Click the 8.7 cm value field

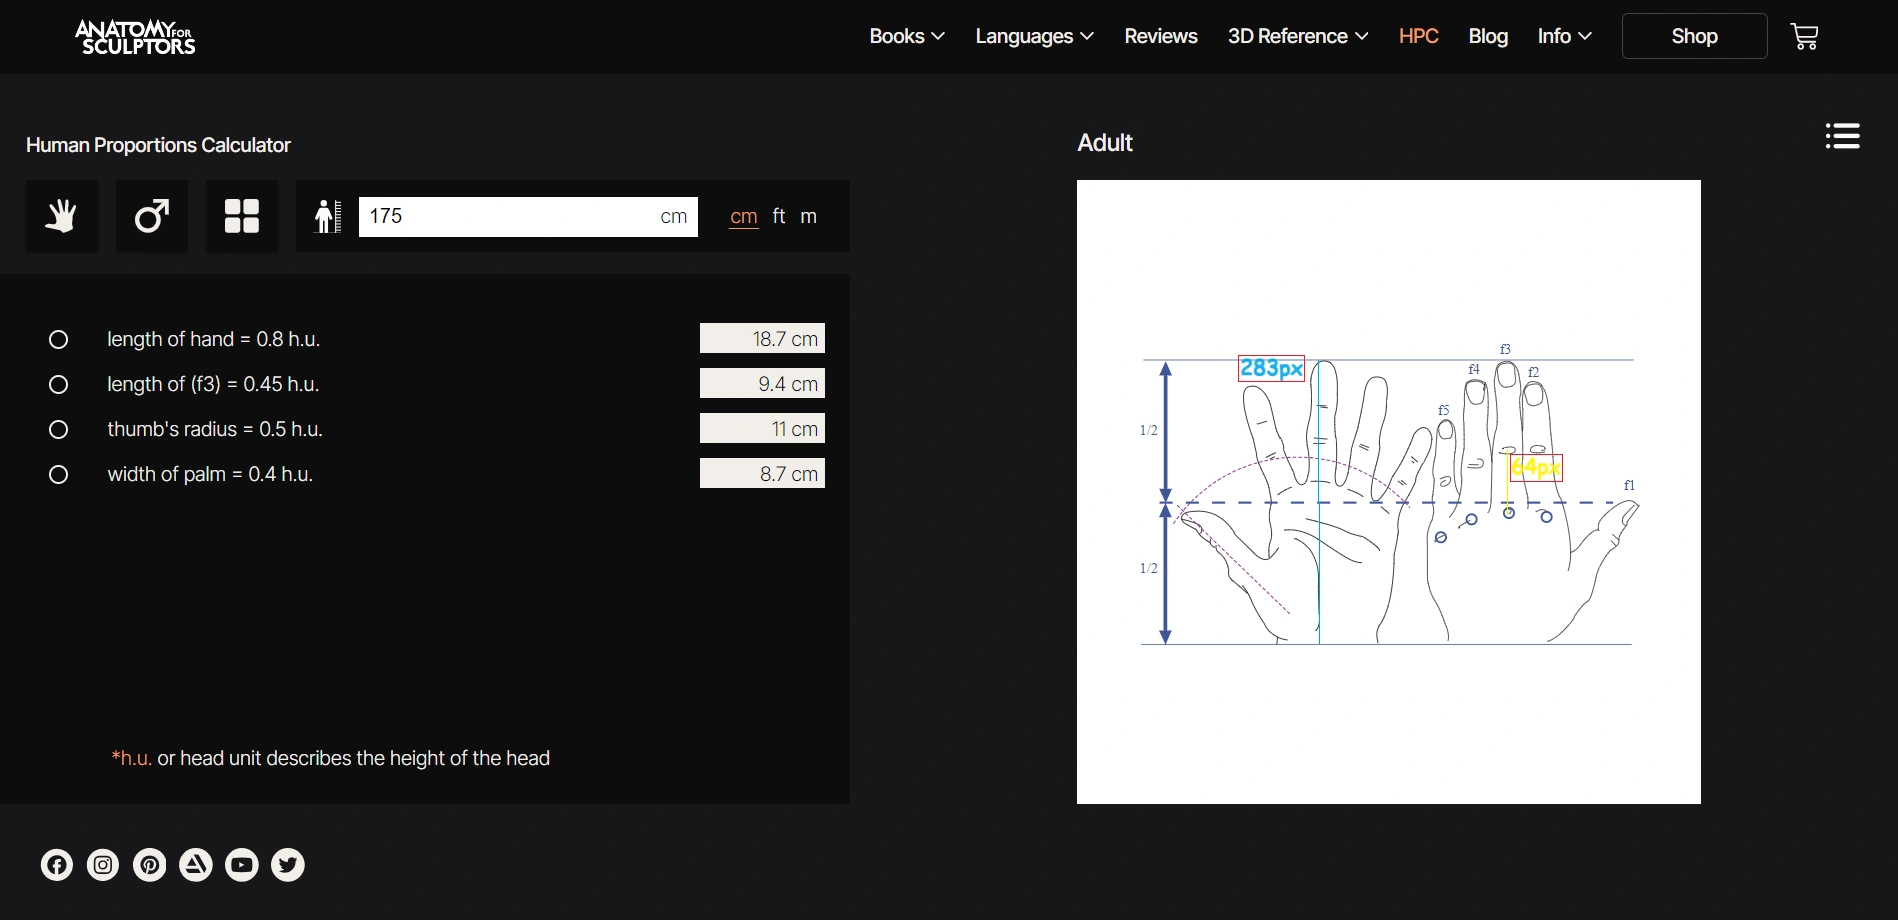pyautogui.click(x=762, y=474)
